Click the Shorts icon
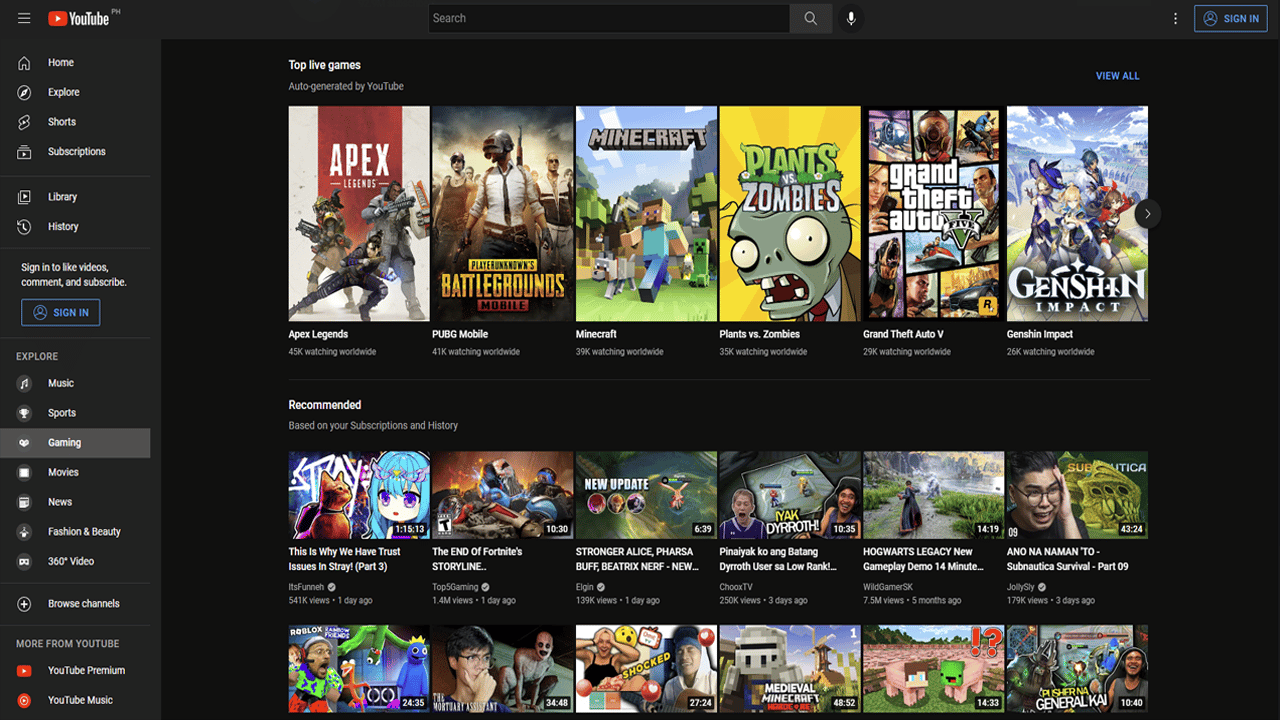The image size is (1280, 720). (x=25, y=122)
